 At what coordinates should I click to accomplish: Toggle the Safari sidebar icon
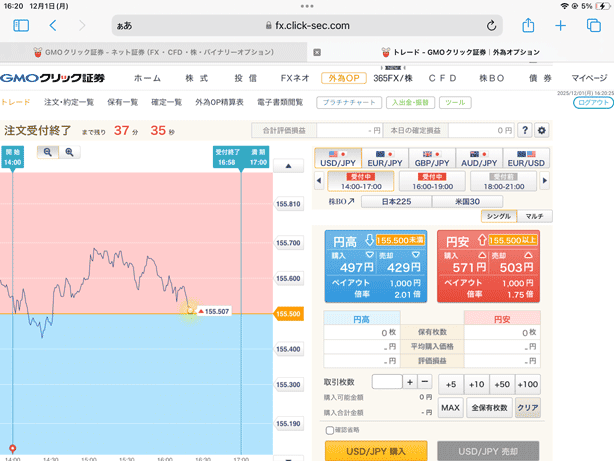[21, 26]
